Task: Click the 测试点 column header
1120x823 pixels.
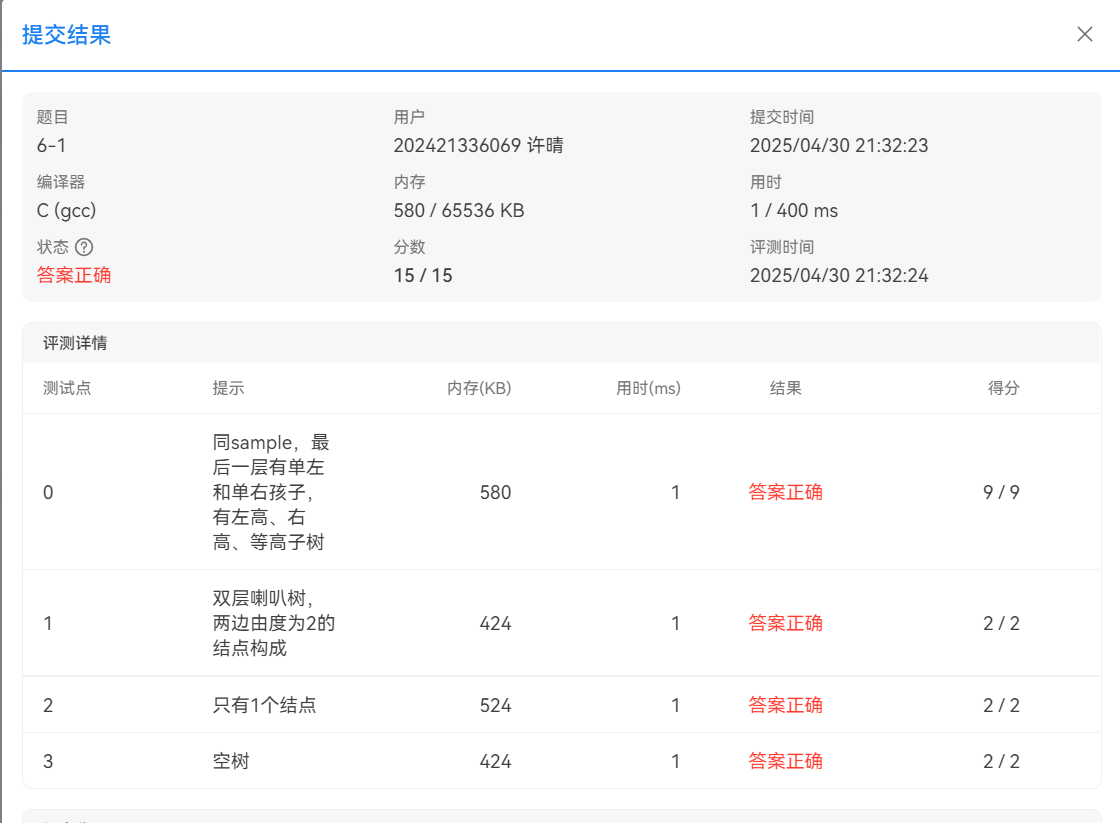Action: point(67,388)
